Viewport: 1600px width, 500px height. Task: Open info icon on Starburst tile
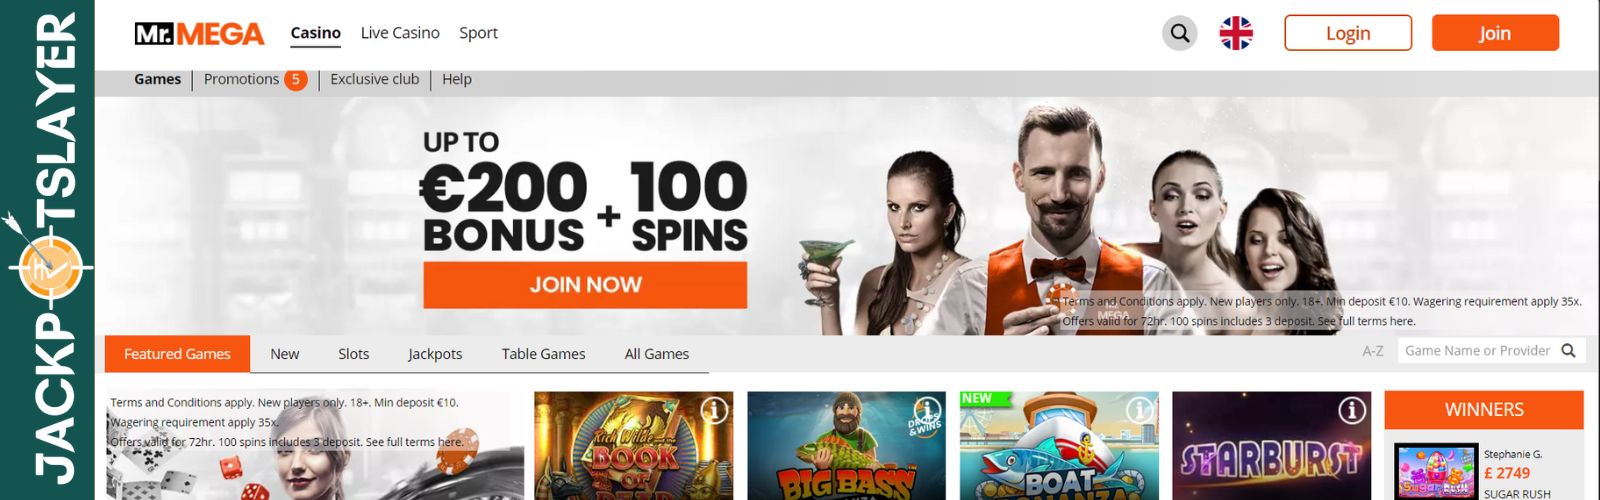pyautogui.click(x=1352, y=410)
